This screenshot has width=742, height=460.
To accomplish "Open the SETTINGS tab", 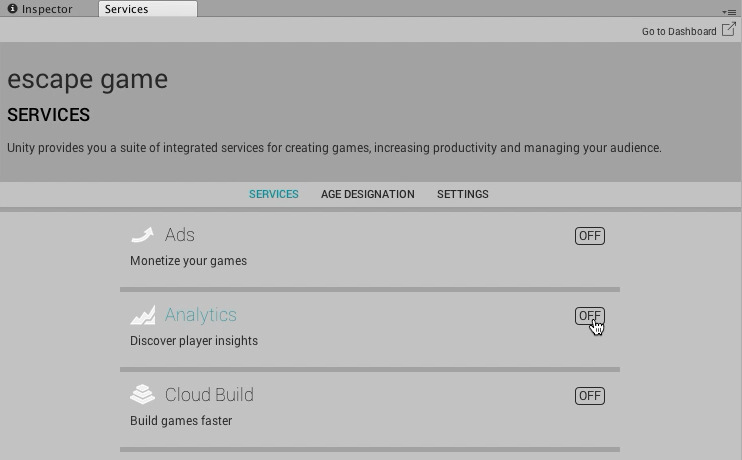I will tap(462, 194).
